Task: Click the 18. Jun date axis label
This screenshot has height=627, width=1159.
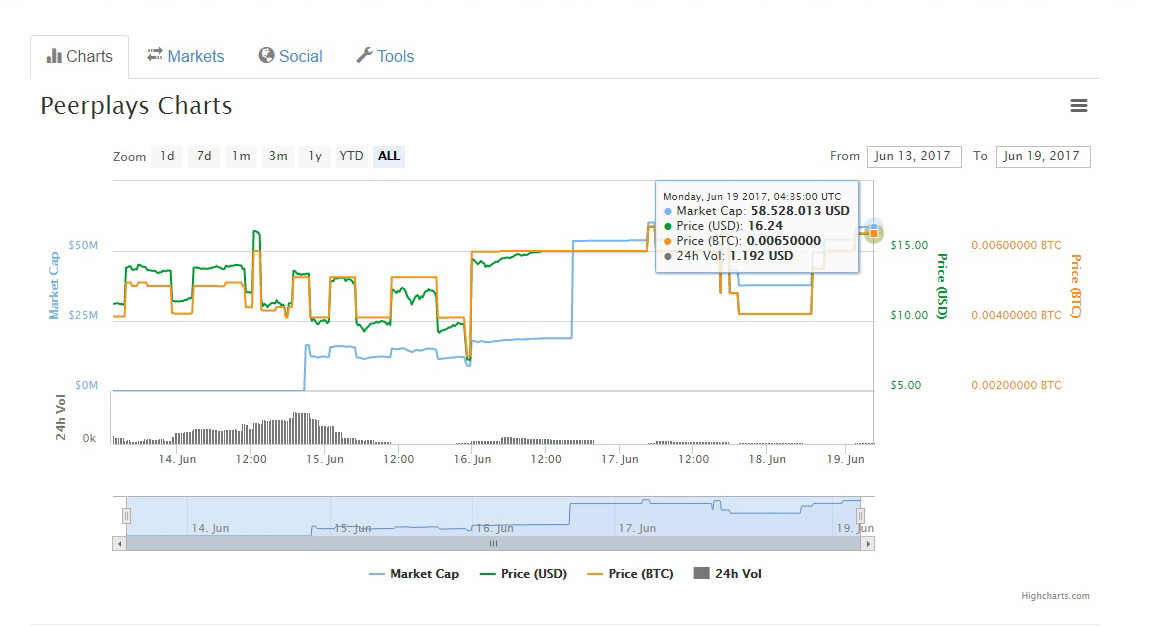Action: point(767,459)
